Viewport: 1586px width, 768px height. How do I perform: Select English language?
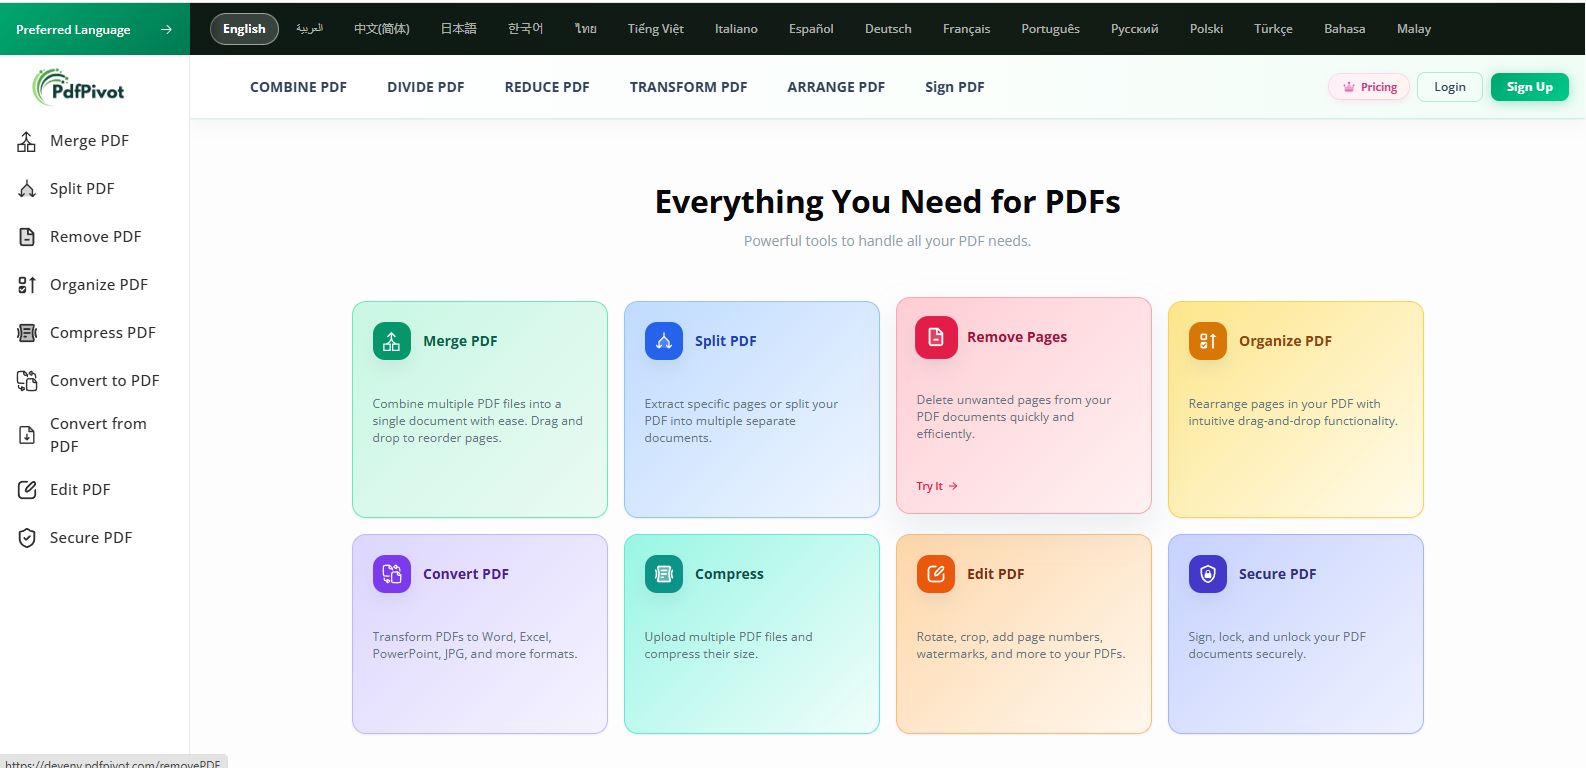pyautogui.click(x=244, y=29)
